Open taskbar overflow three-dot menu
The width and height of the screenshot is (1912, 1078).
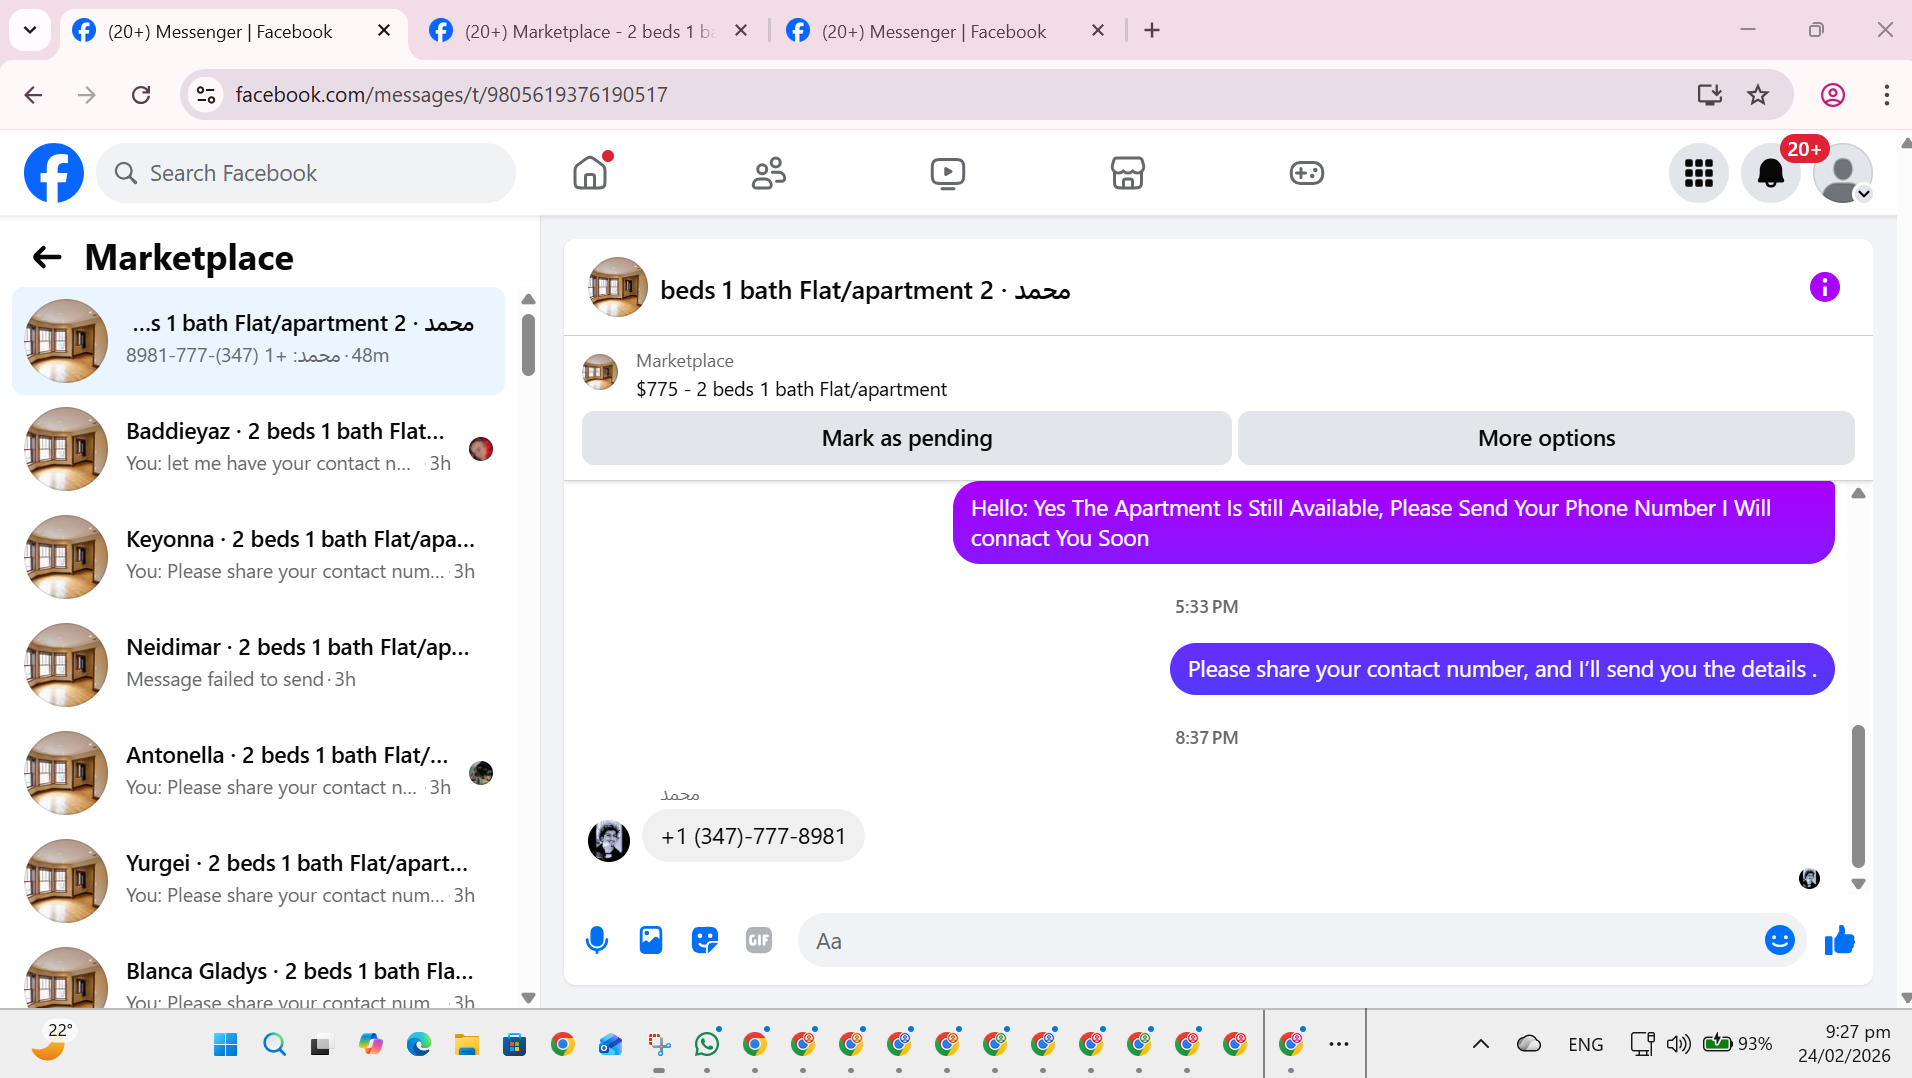coord(1339,1044)
